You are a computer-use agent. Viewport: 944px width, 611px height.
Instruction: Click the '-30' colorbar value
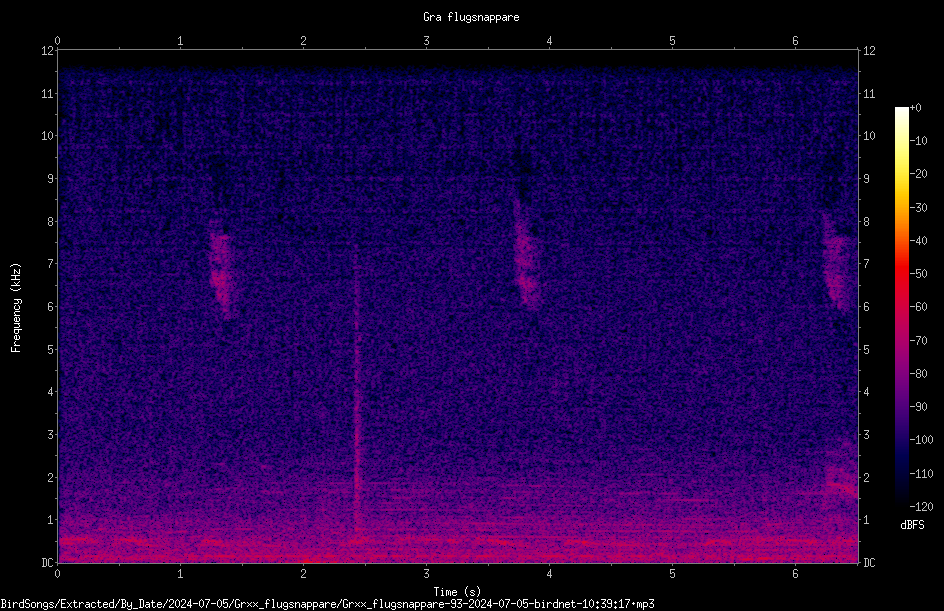[x=918, y=208]
